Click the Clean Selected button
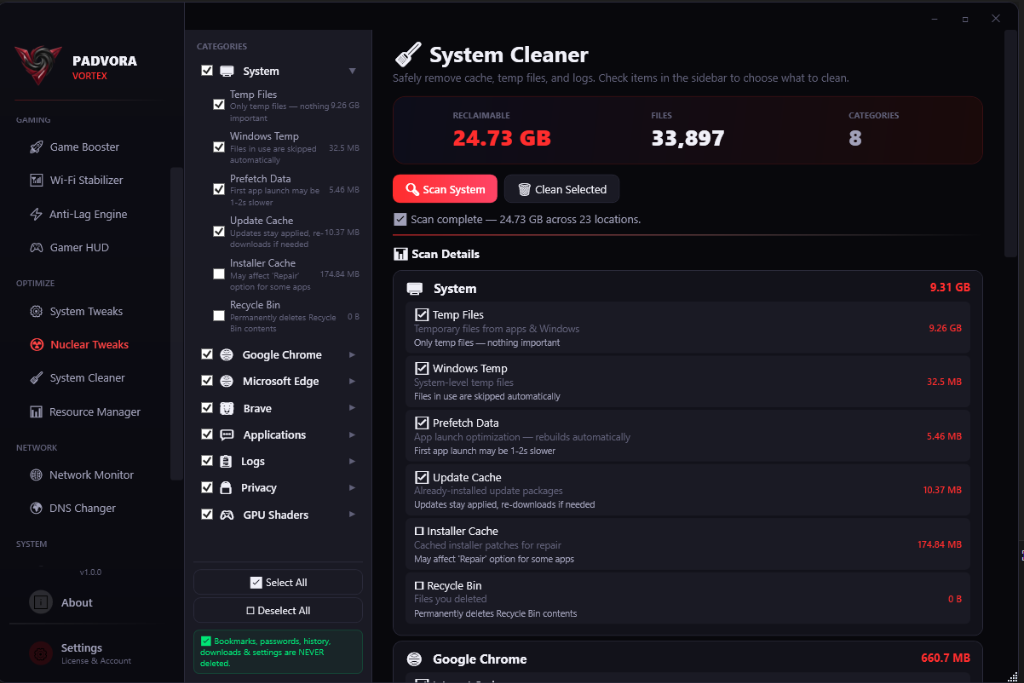The width and height of the screenshot is (1024, 683). [x=562, y=189]
